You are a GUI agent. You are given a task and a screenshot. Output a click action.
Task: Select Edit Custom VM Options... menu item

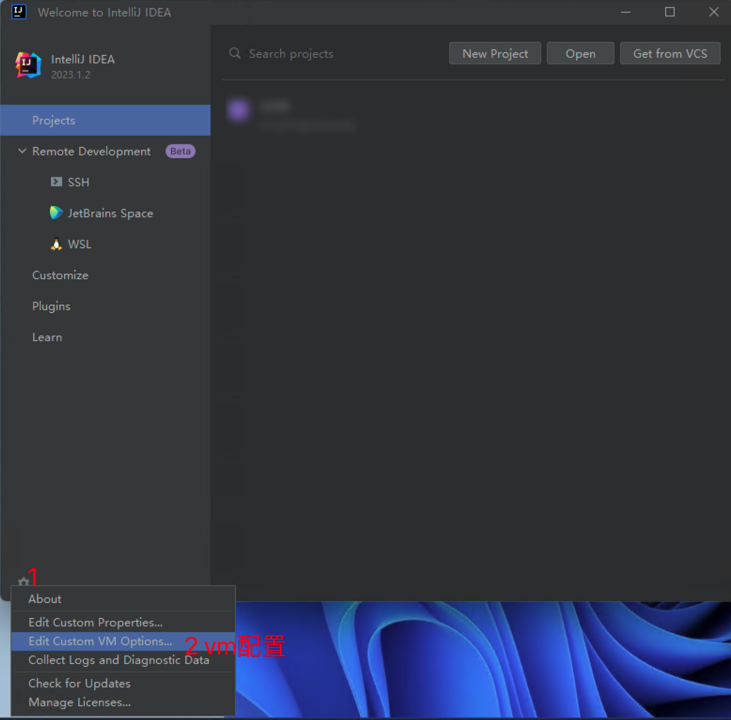pos(124,641)
